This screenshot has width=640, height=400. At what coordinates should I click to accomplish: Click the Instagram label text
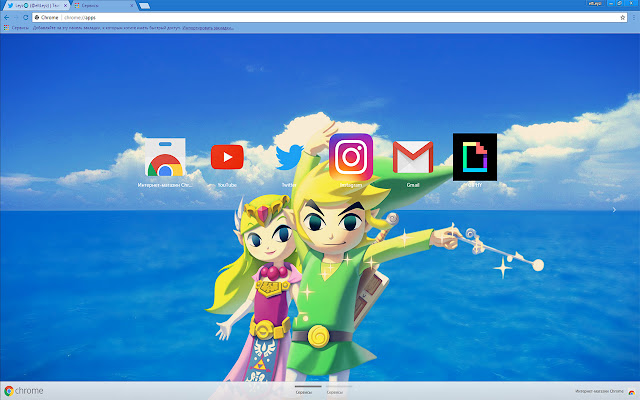tap(351, 185)
